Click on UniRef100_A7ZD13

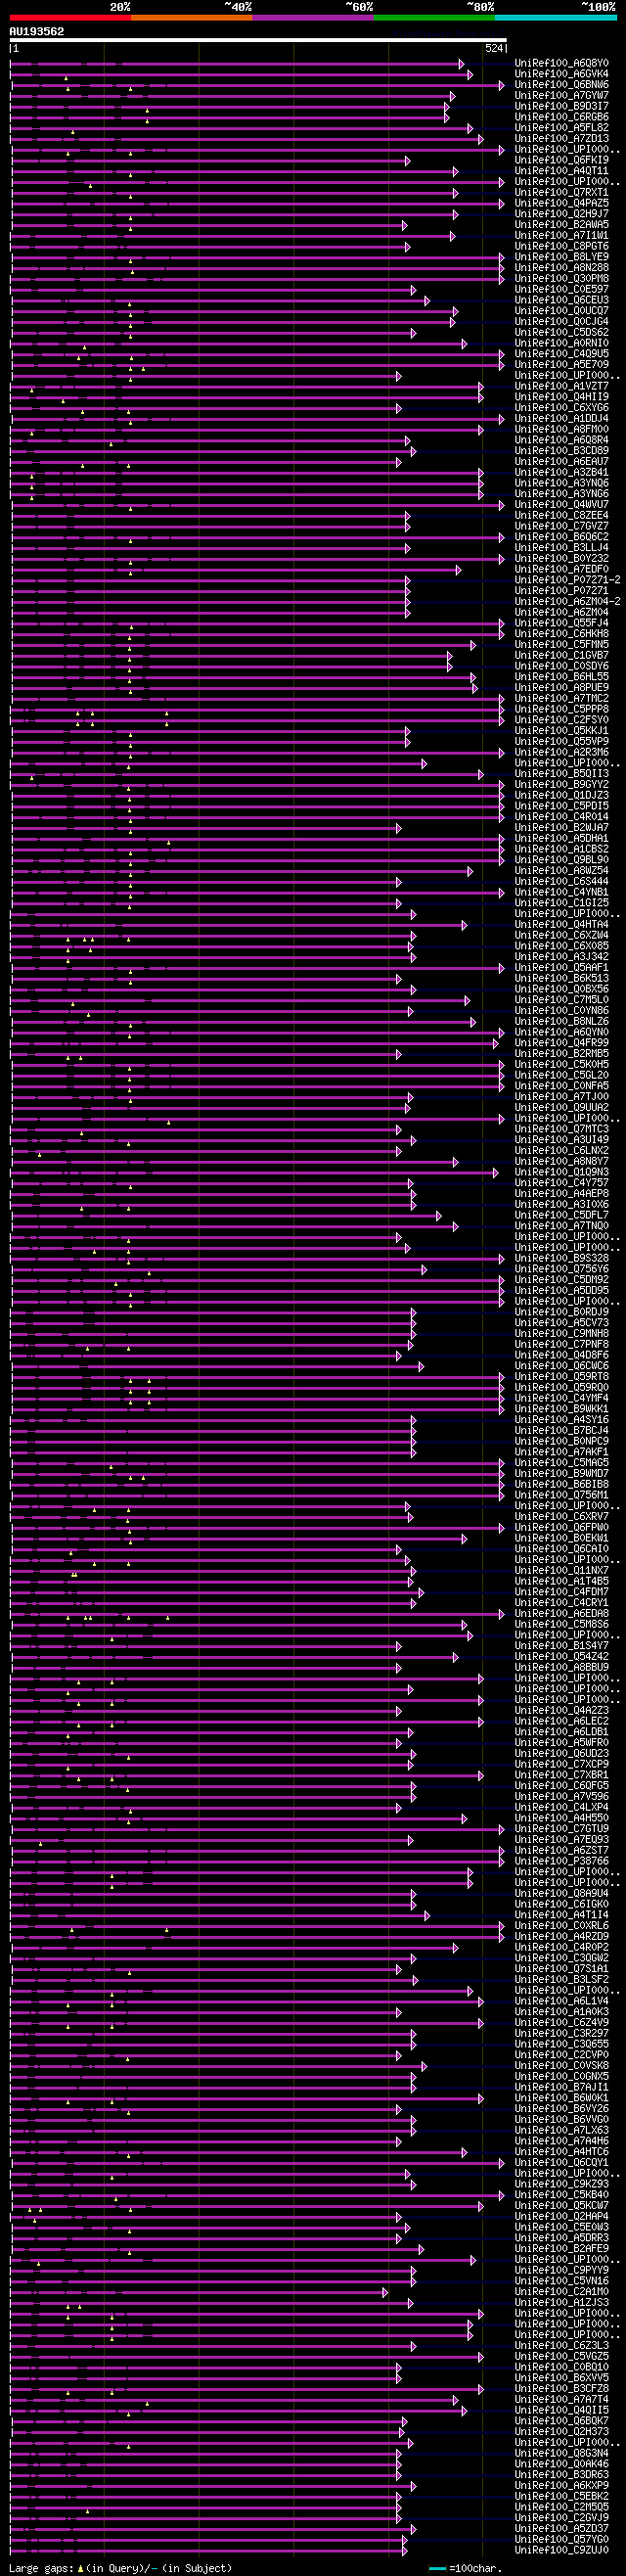[562, 139]
